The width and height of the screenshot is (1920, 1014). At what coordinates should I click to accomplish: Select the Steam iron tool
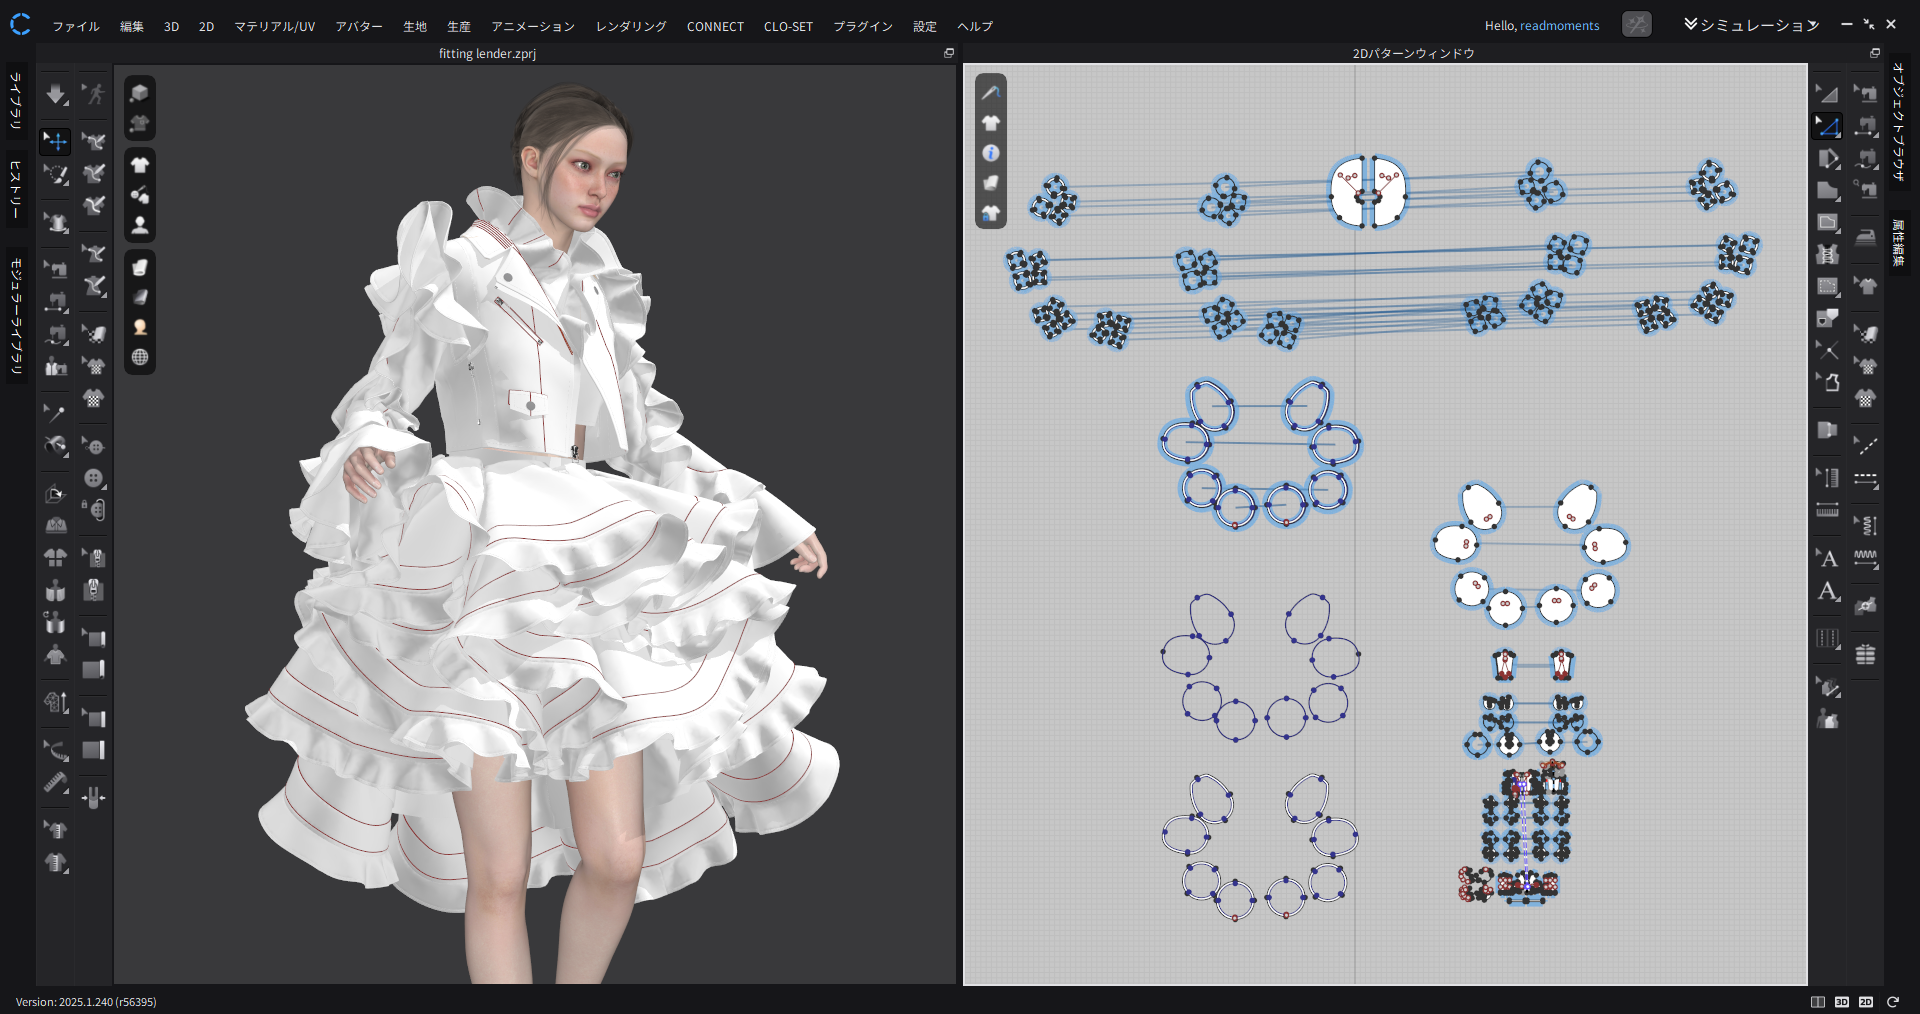tap(1866, 237)
